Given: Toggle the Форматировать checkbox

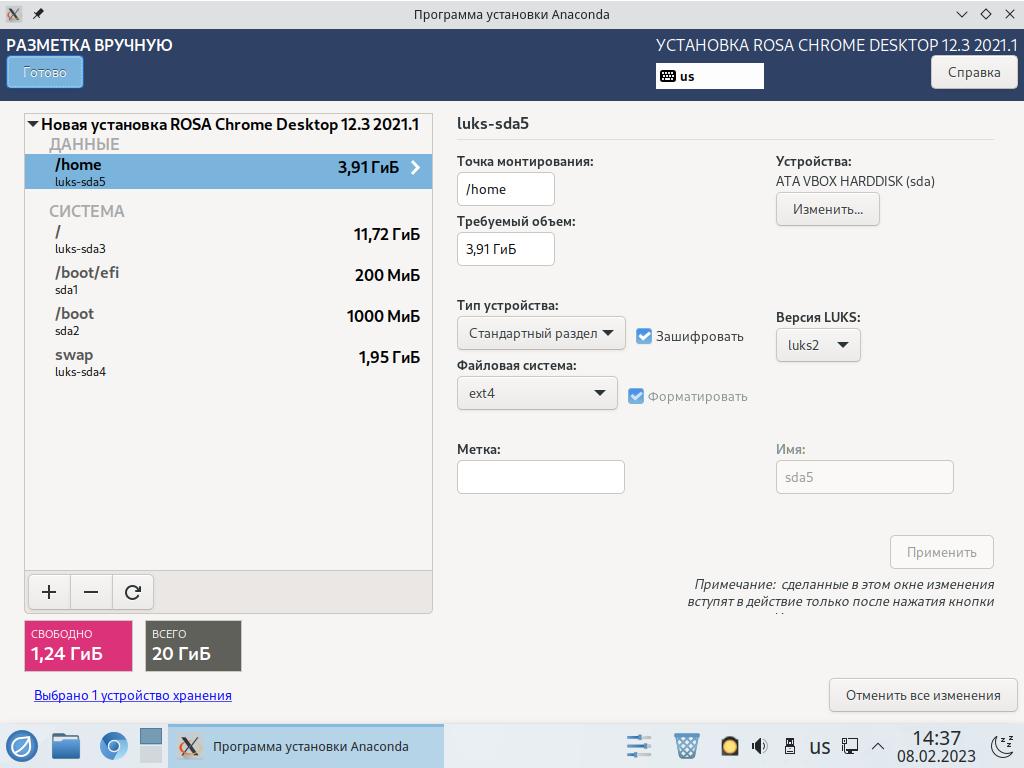Looking at the screenshot, I should [636, 396].
